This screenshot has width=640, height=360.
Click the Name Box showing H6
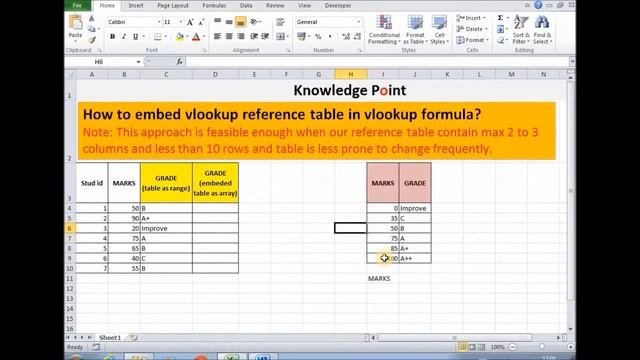[99, 62]
